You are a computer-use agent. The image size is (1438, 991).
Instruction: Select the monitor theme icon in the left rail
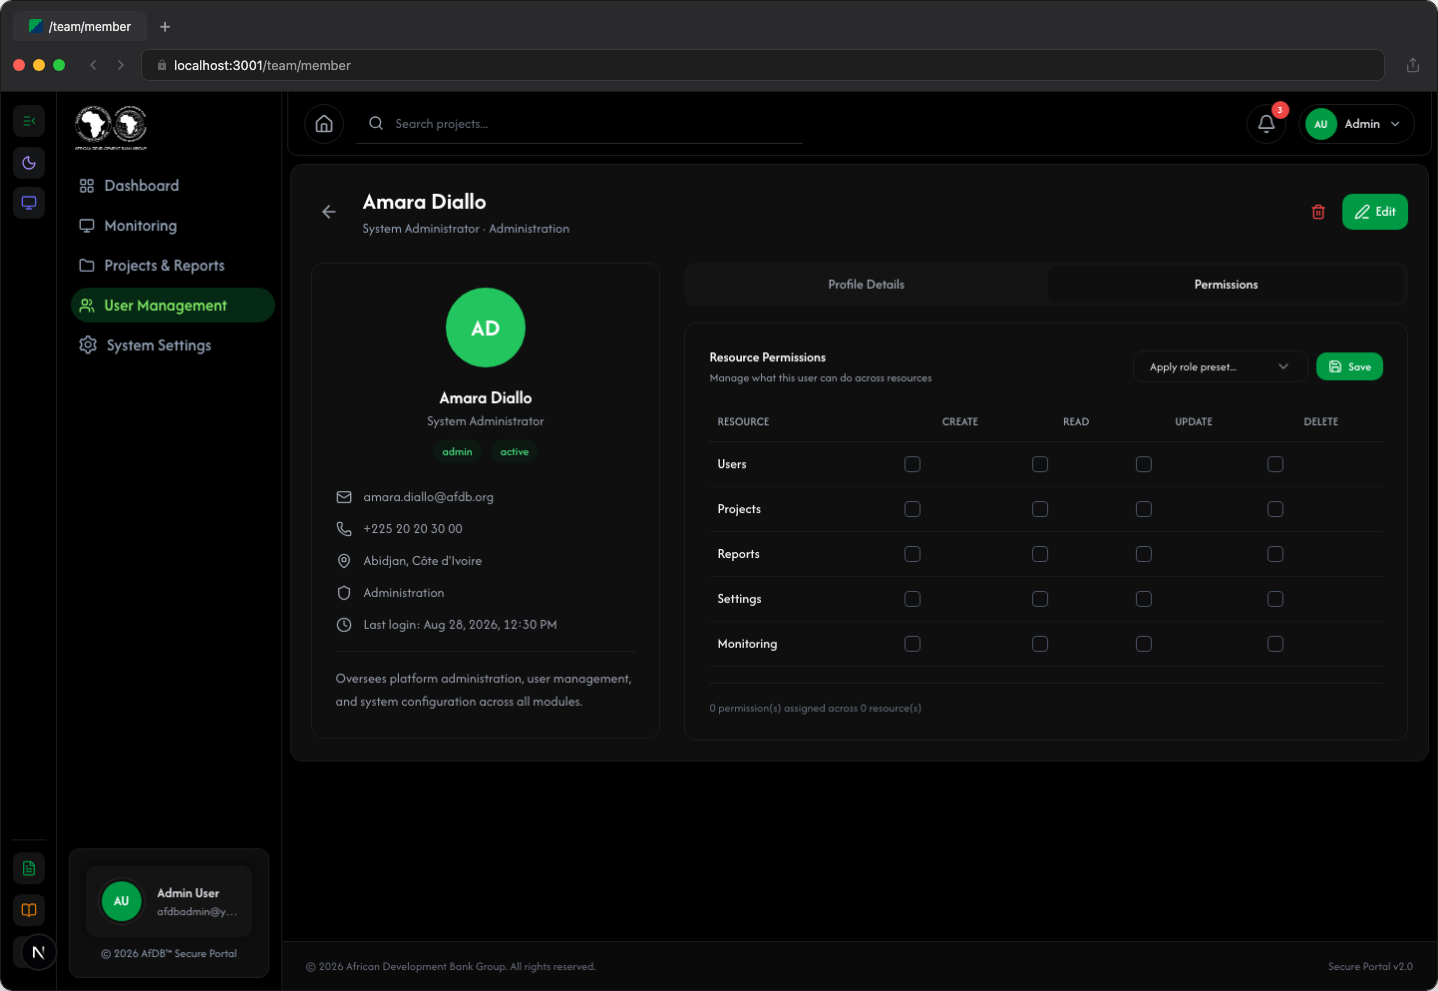pyautogui.click(x=29, y=203)
